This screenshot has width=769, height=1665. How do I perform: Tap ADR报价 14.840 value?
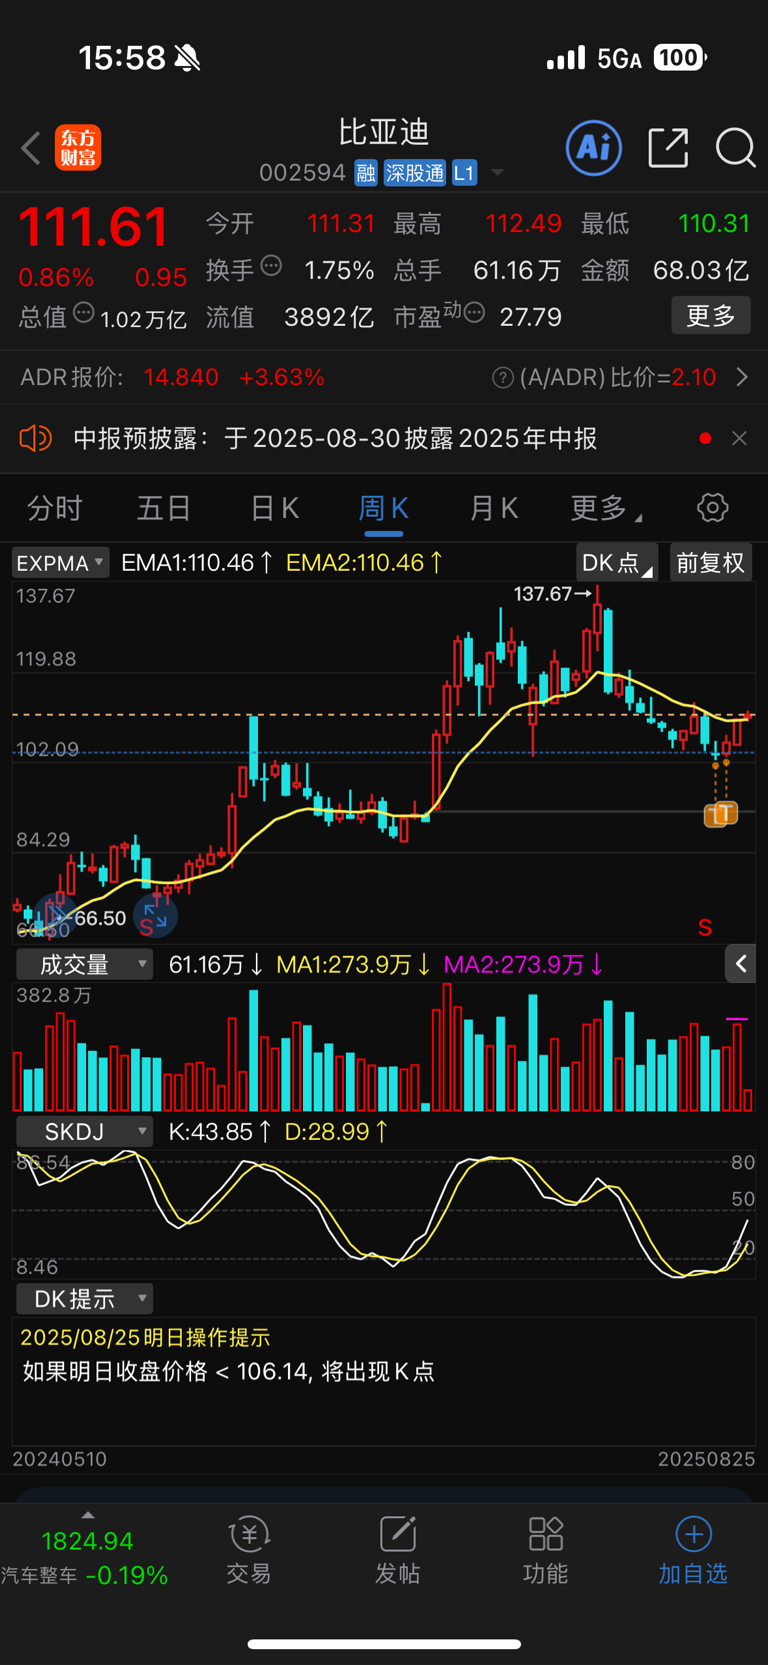coord(181,377)
